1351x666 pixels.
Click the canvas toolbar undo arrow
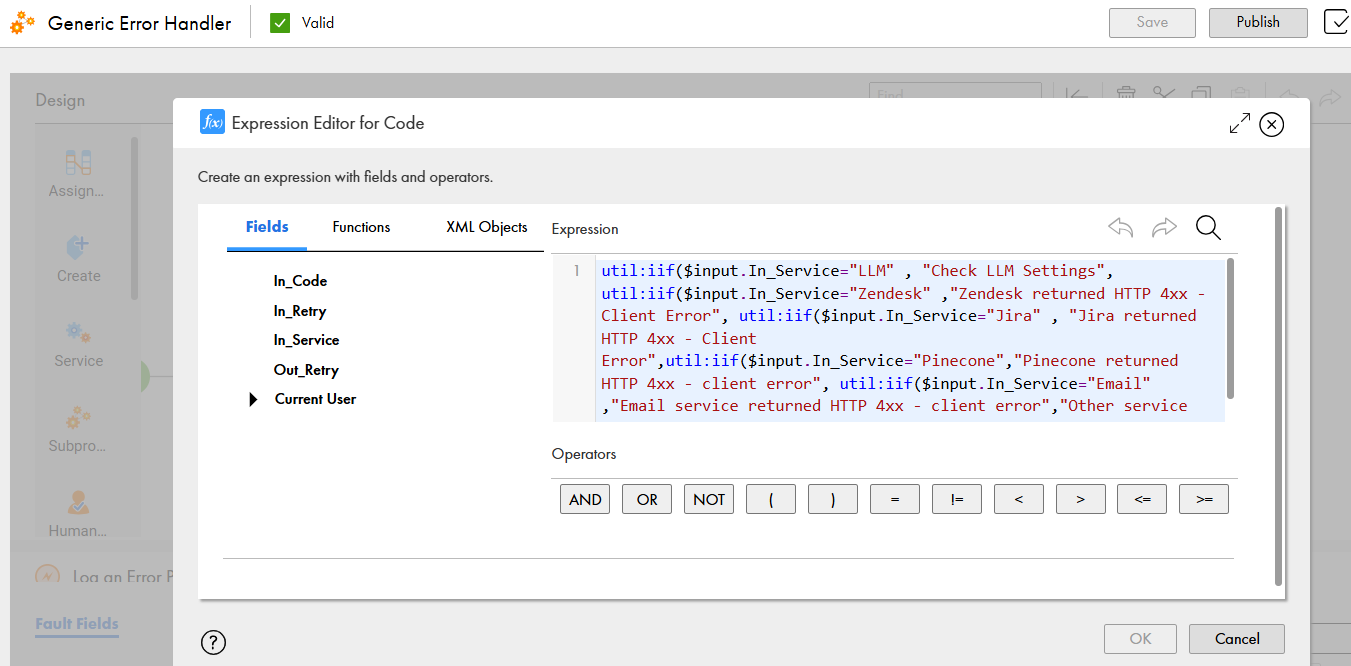pos(1290,97)
